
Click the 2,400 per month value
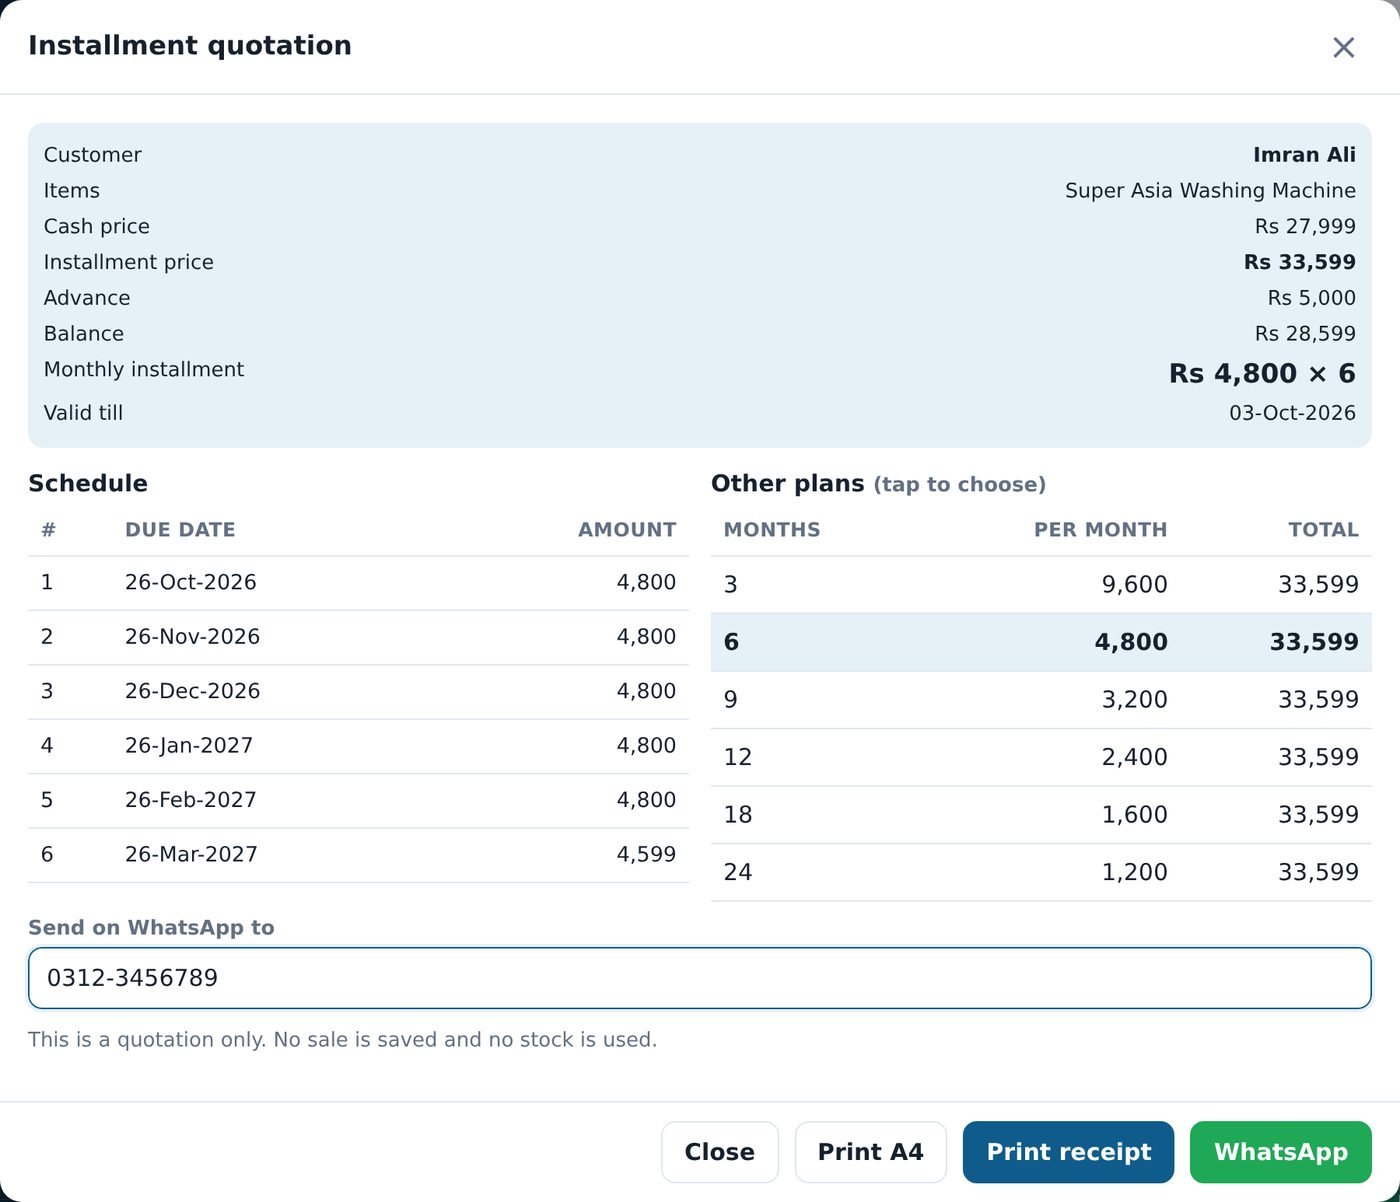1134,757
